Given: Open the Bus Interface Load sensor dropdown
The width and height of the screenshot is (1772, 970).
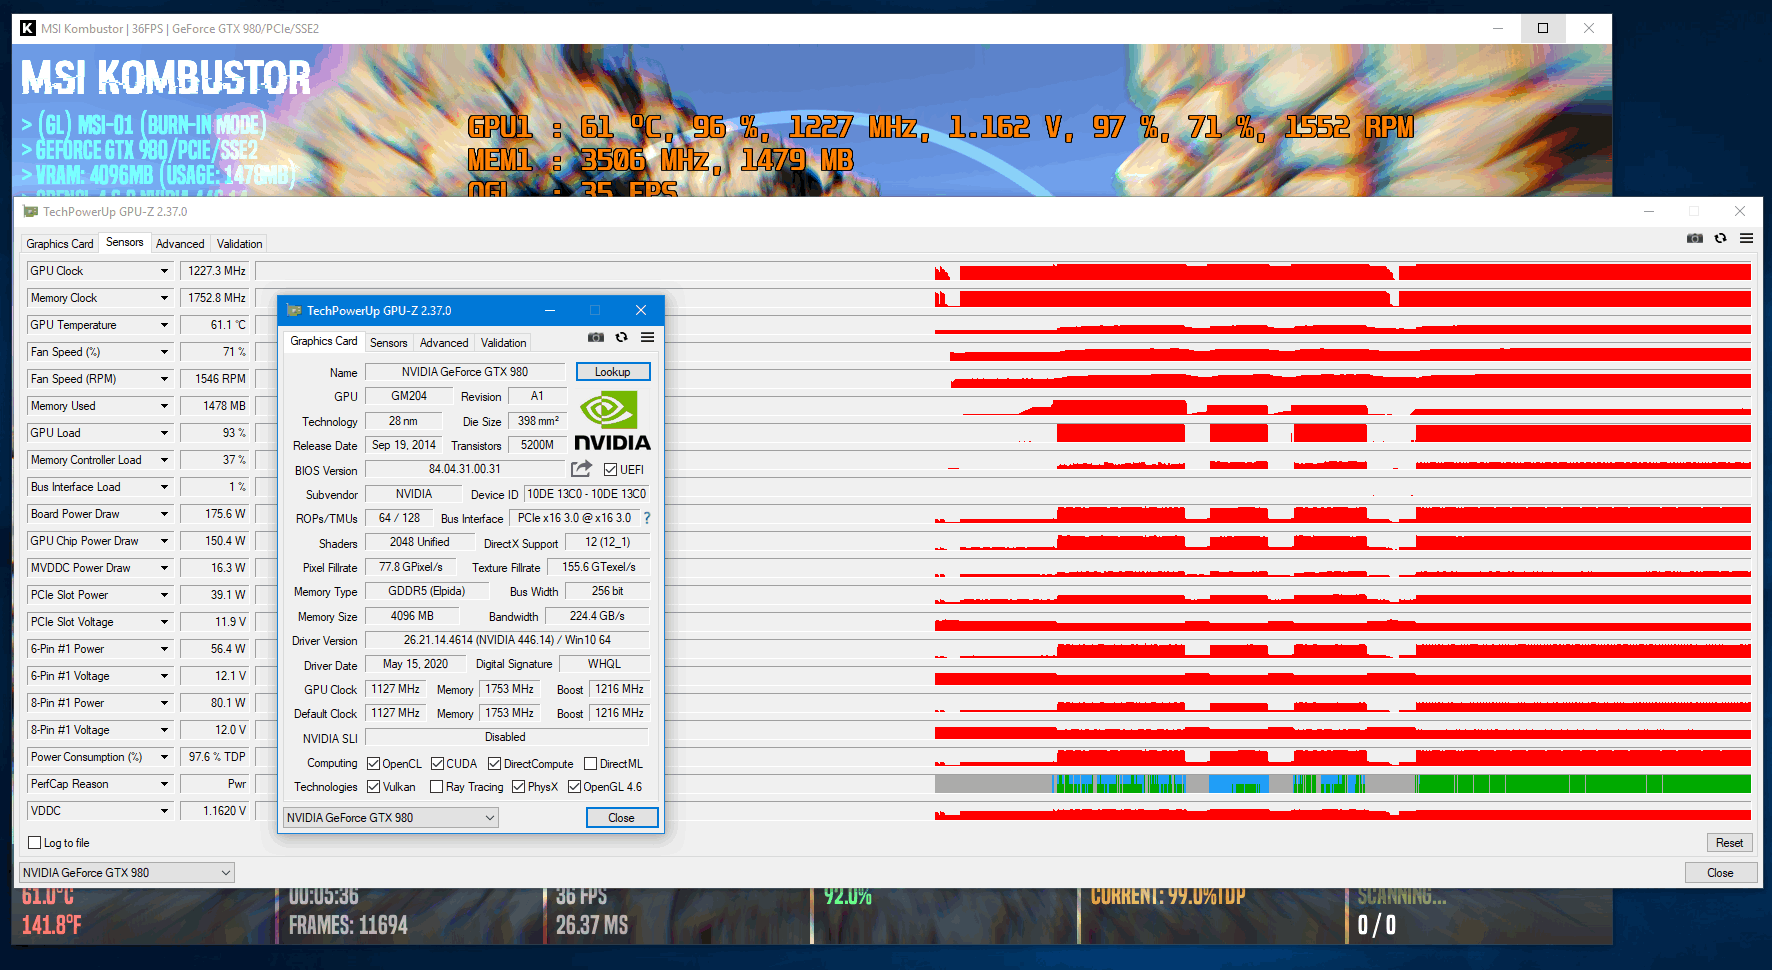Looking at the screenshot, I should 165,487.
